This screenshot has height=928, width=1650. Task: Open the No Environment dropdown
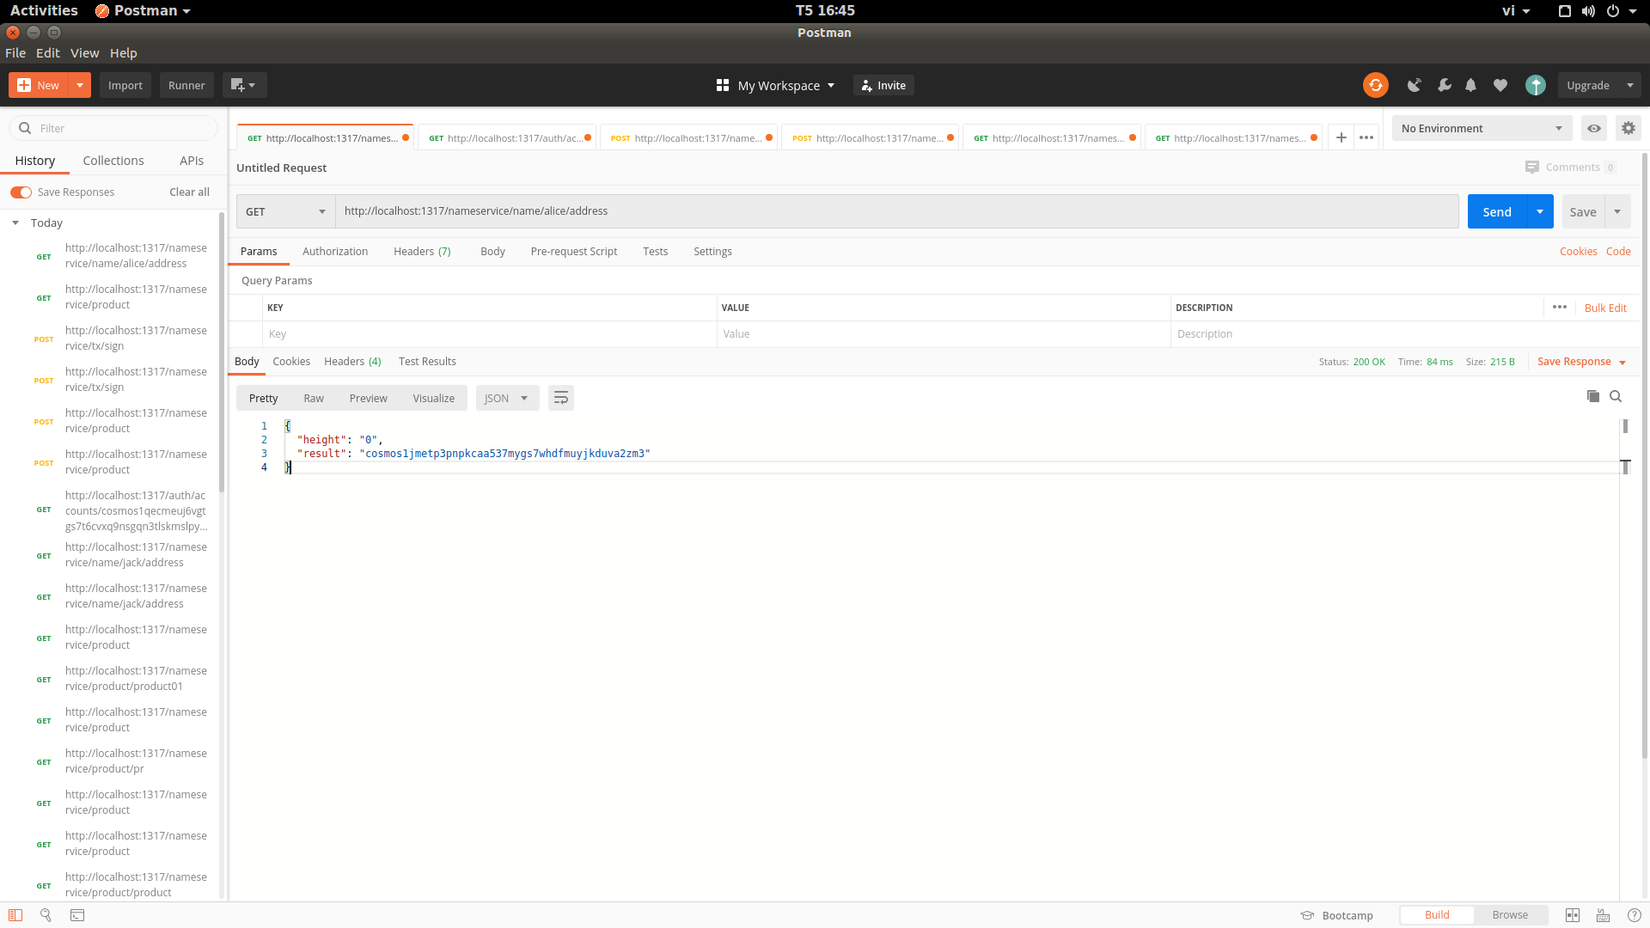click(1481, 128)
